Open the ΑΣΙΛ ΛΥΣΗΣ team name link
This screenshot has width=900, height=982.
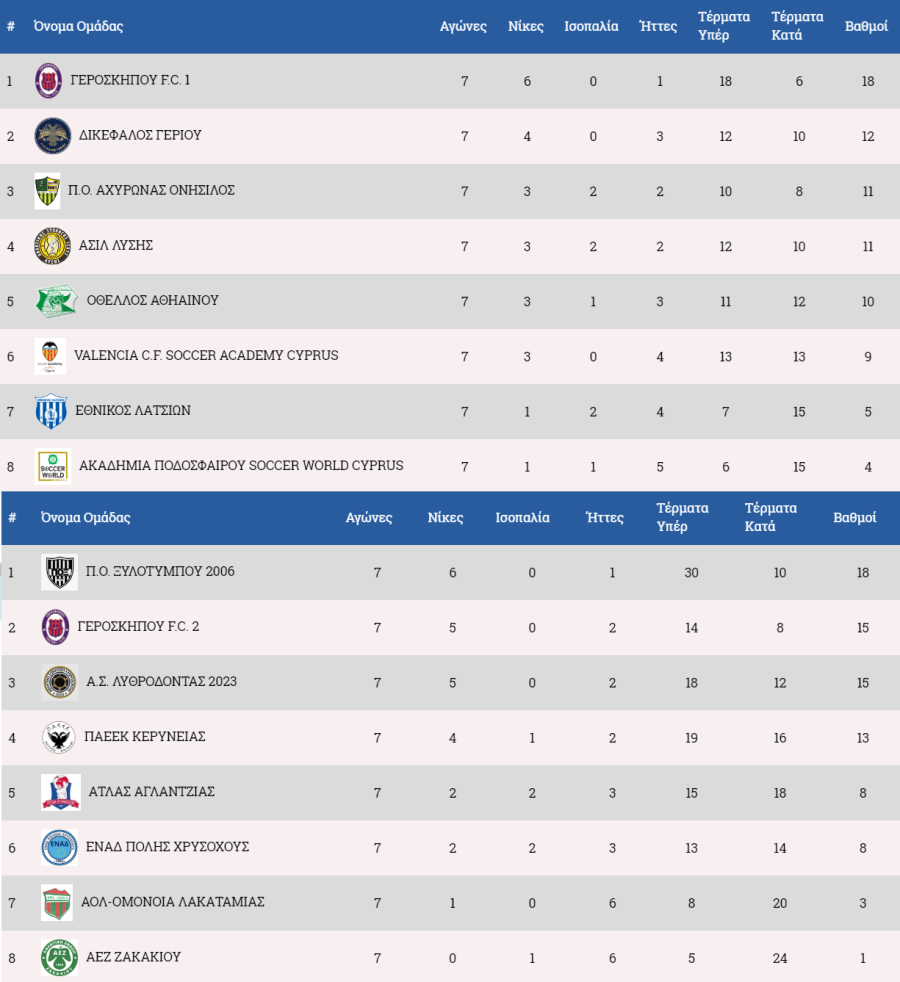pos(116,245)
